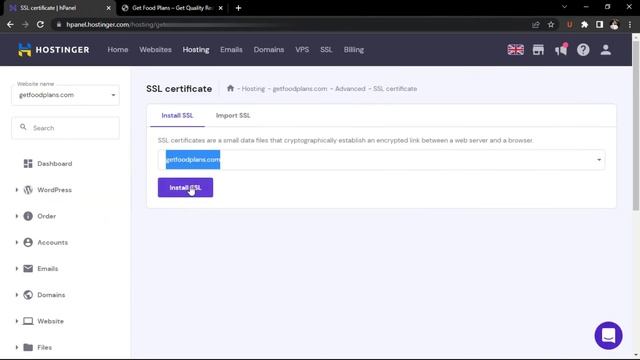The image size is (640, 360).
Task: Expand the WordPress sidebar section arrow
Action: [17, 190]
